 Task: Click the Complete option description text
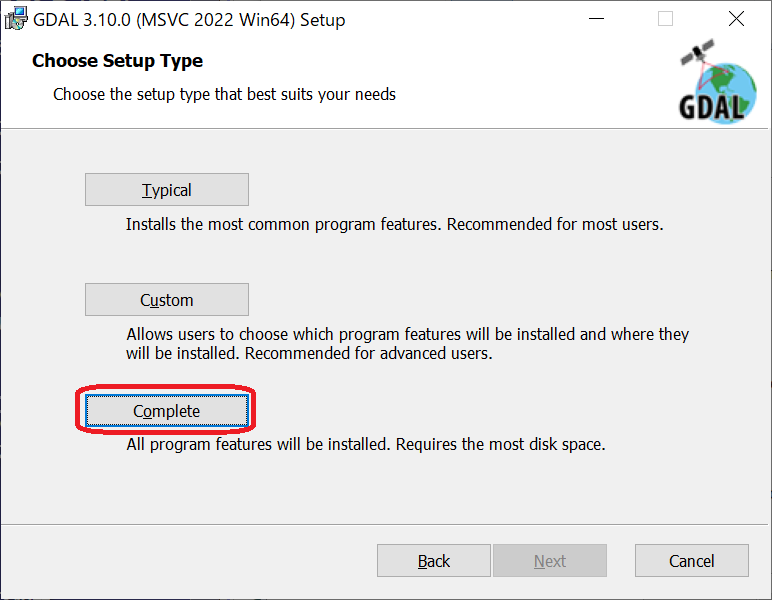click(365, 444)
